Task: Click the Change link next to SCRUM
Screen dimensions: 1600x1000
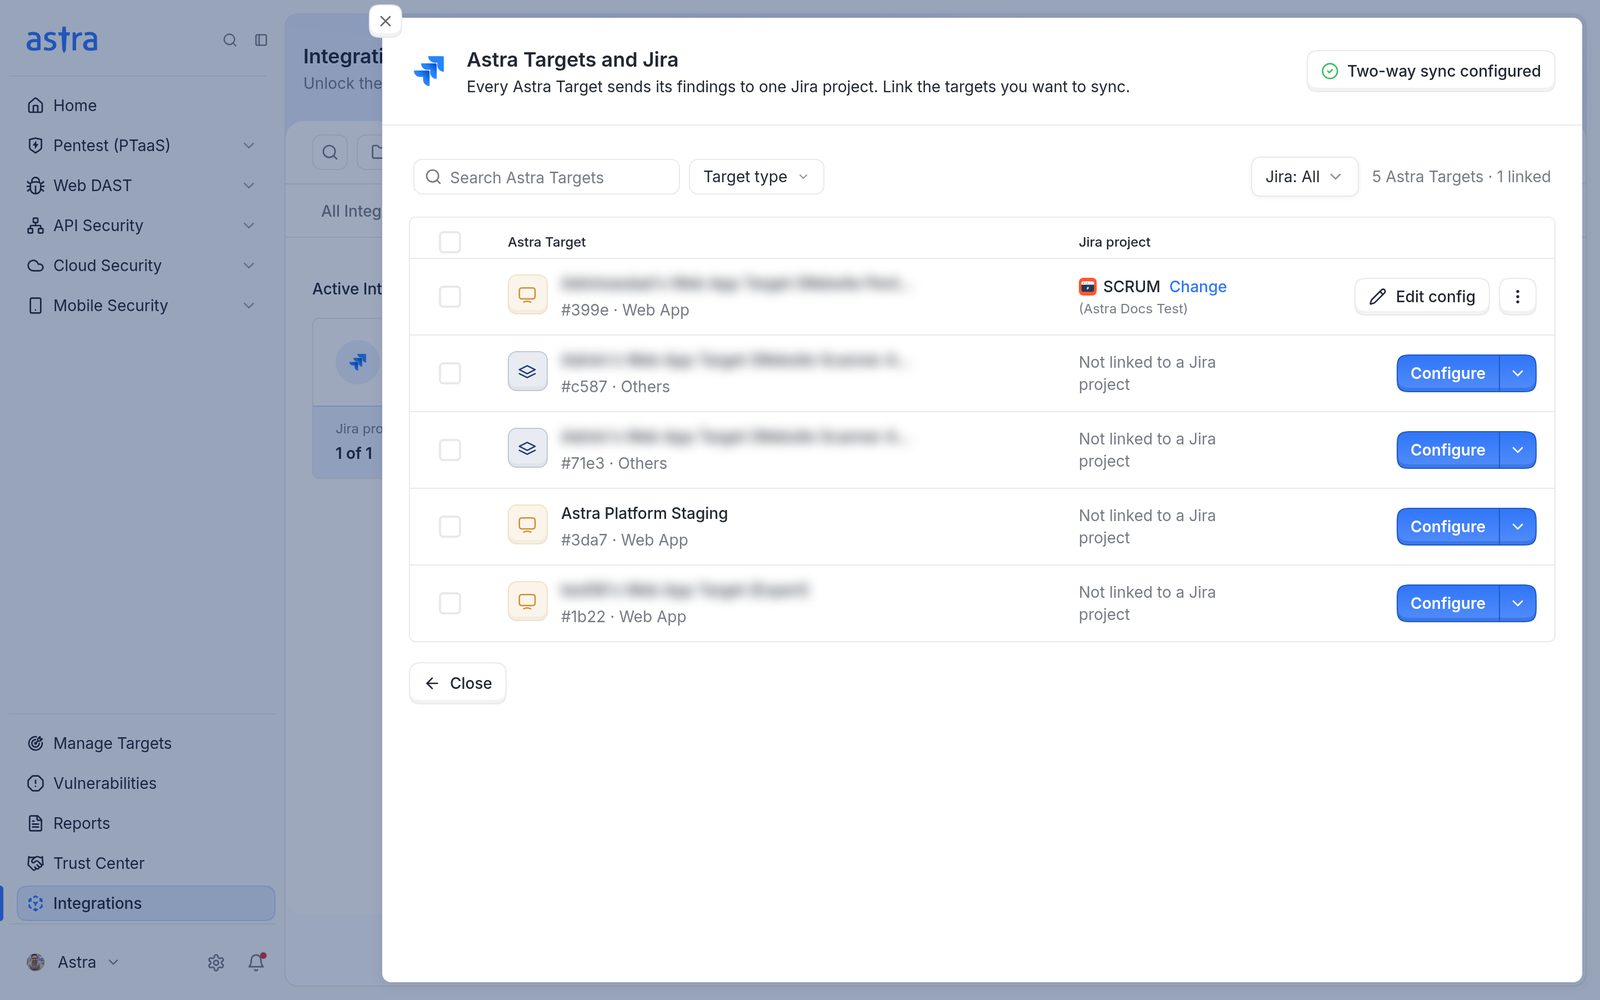Action: coord(1198,287)
